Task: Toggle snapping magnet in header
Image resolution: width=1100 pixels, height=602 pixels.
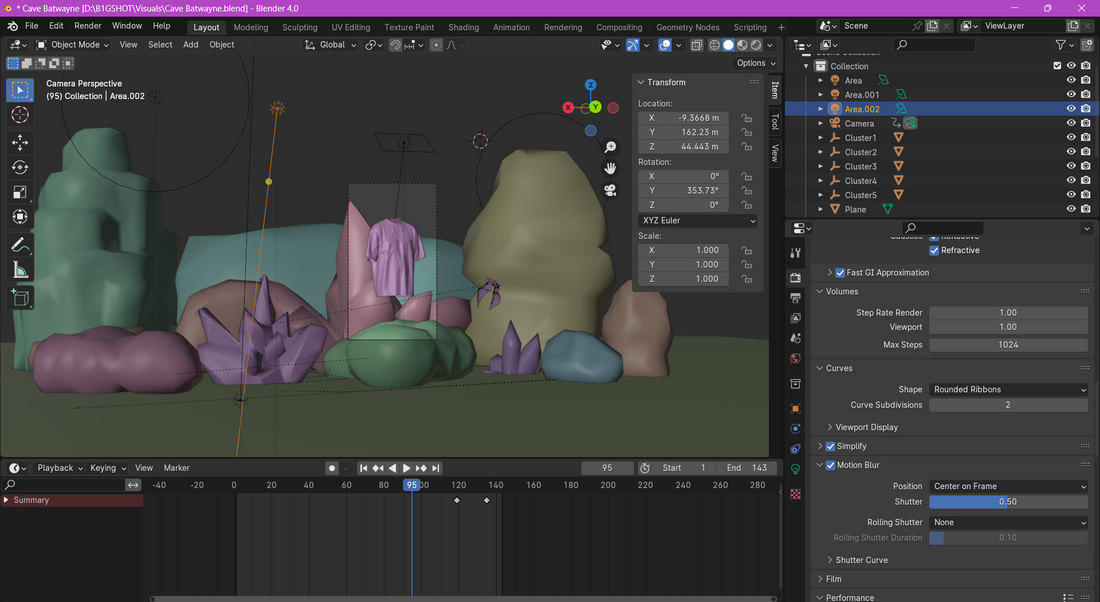Action: [x=396, y=45]
